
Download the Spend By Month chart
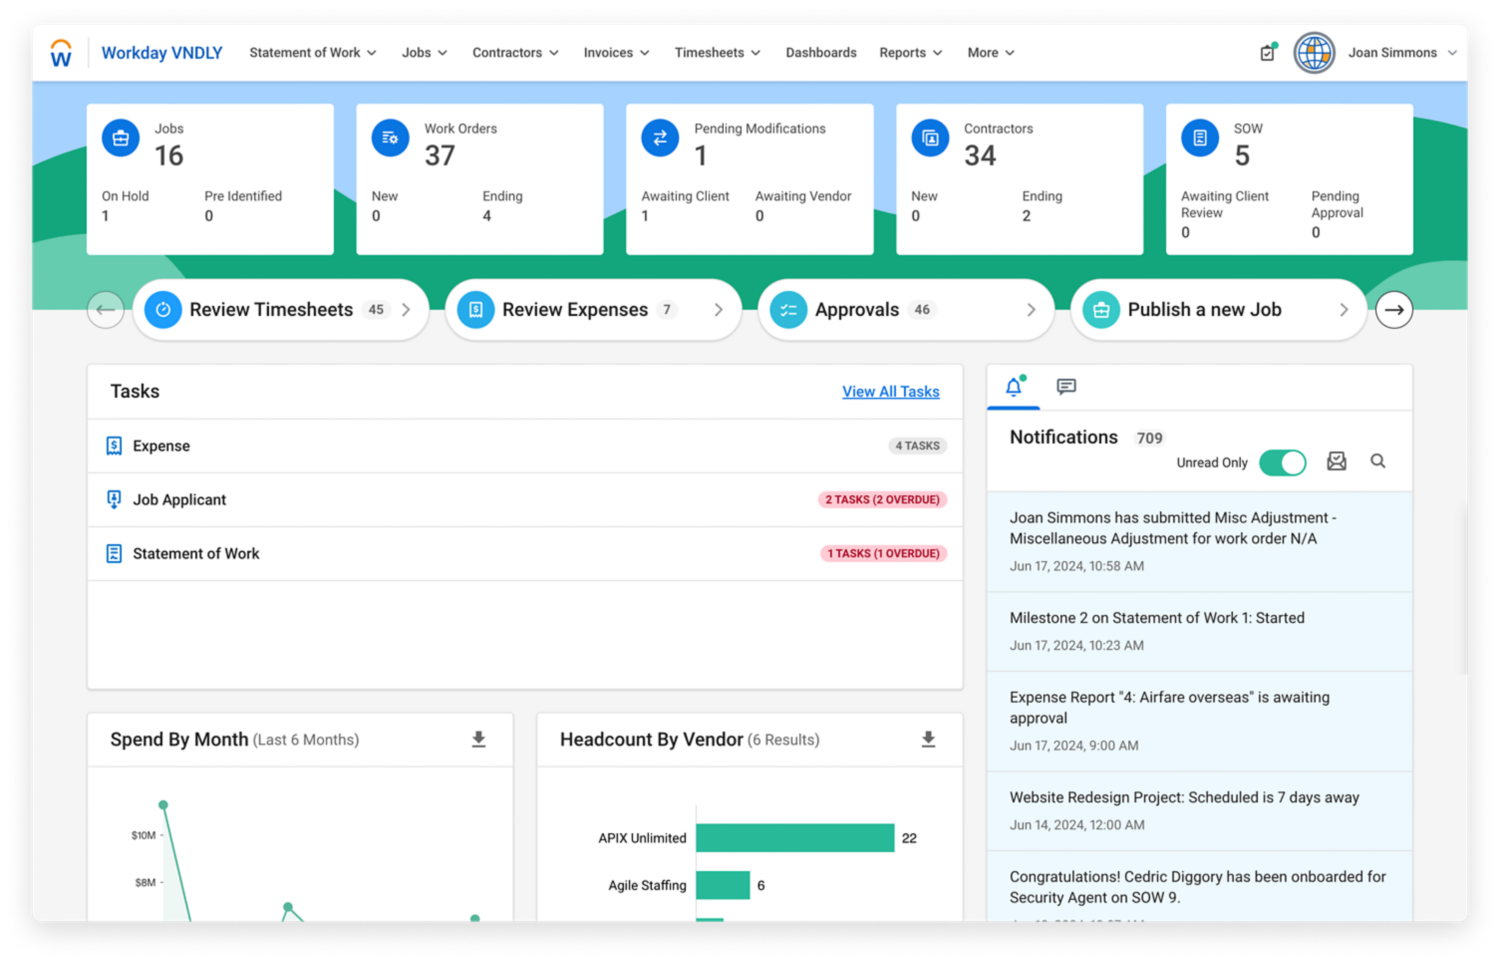(478, 739)
